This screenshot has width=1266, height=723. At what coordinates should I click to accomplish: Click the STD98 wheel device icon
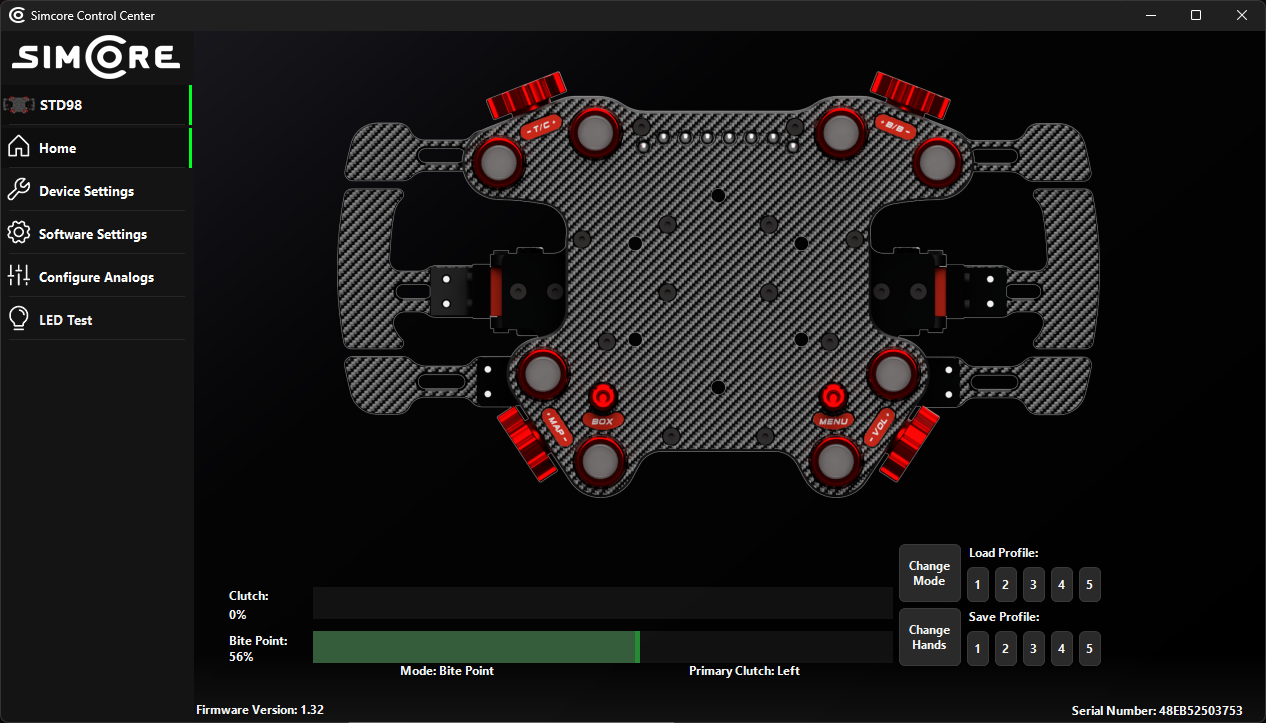click(19, 104)
